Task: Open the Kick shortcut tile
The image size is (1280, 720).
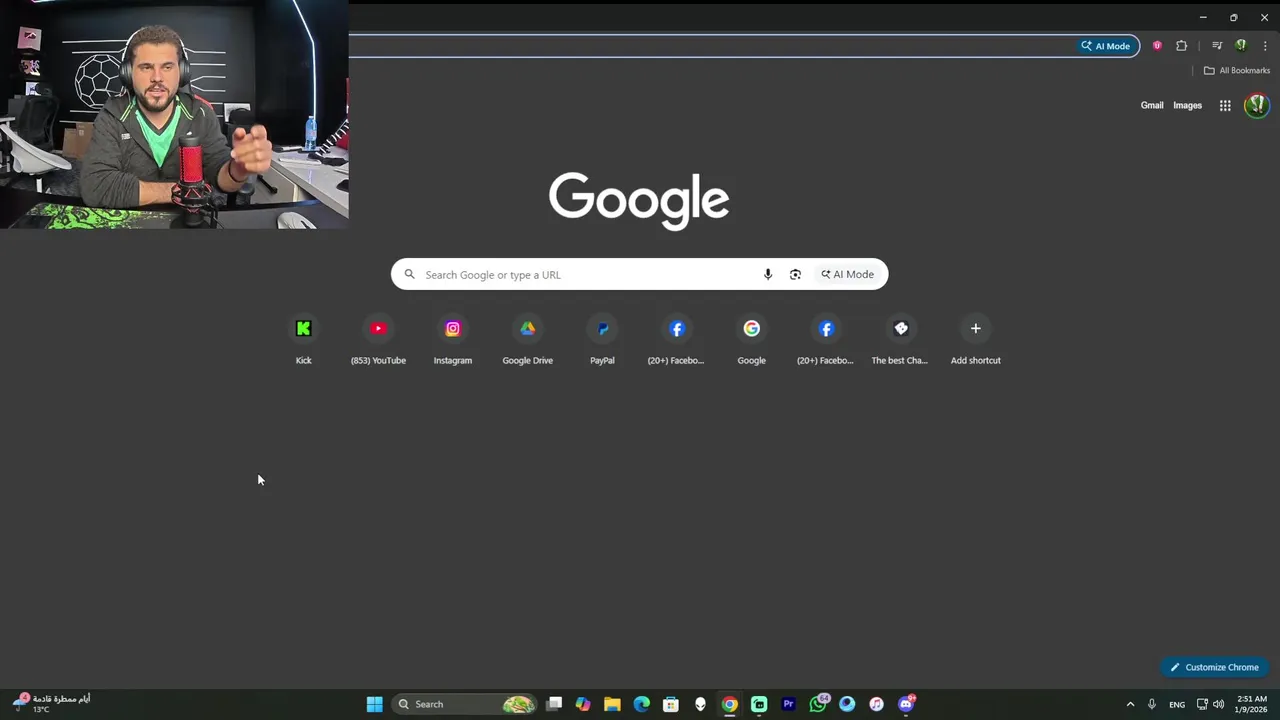Action: [x=304, y=340]
